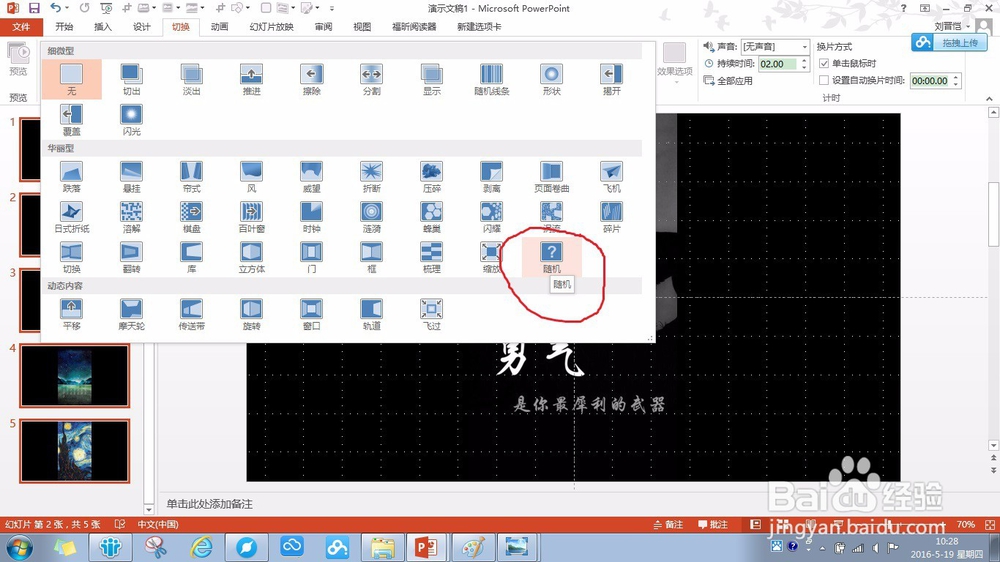The width and height of the screenshot is (1000, 562).
Task: Apply the 梳理 comb transition
Action: 431,257
